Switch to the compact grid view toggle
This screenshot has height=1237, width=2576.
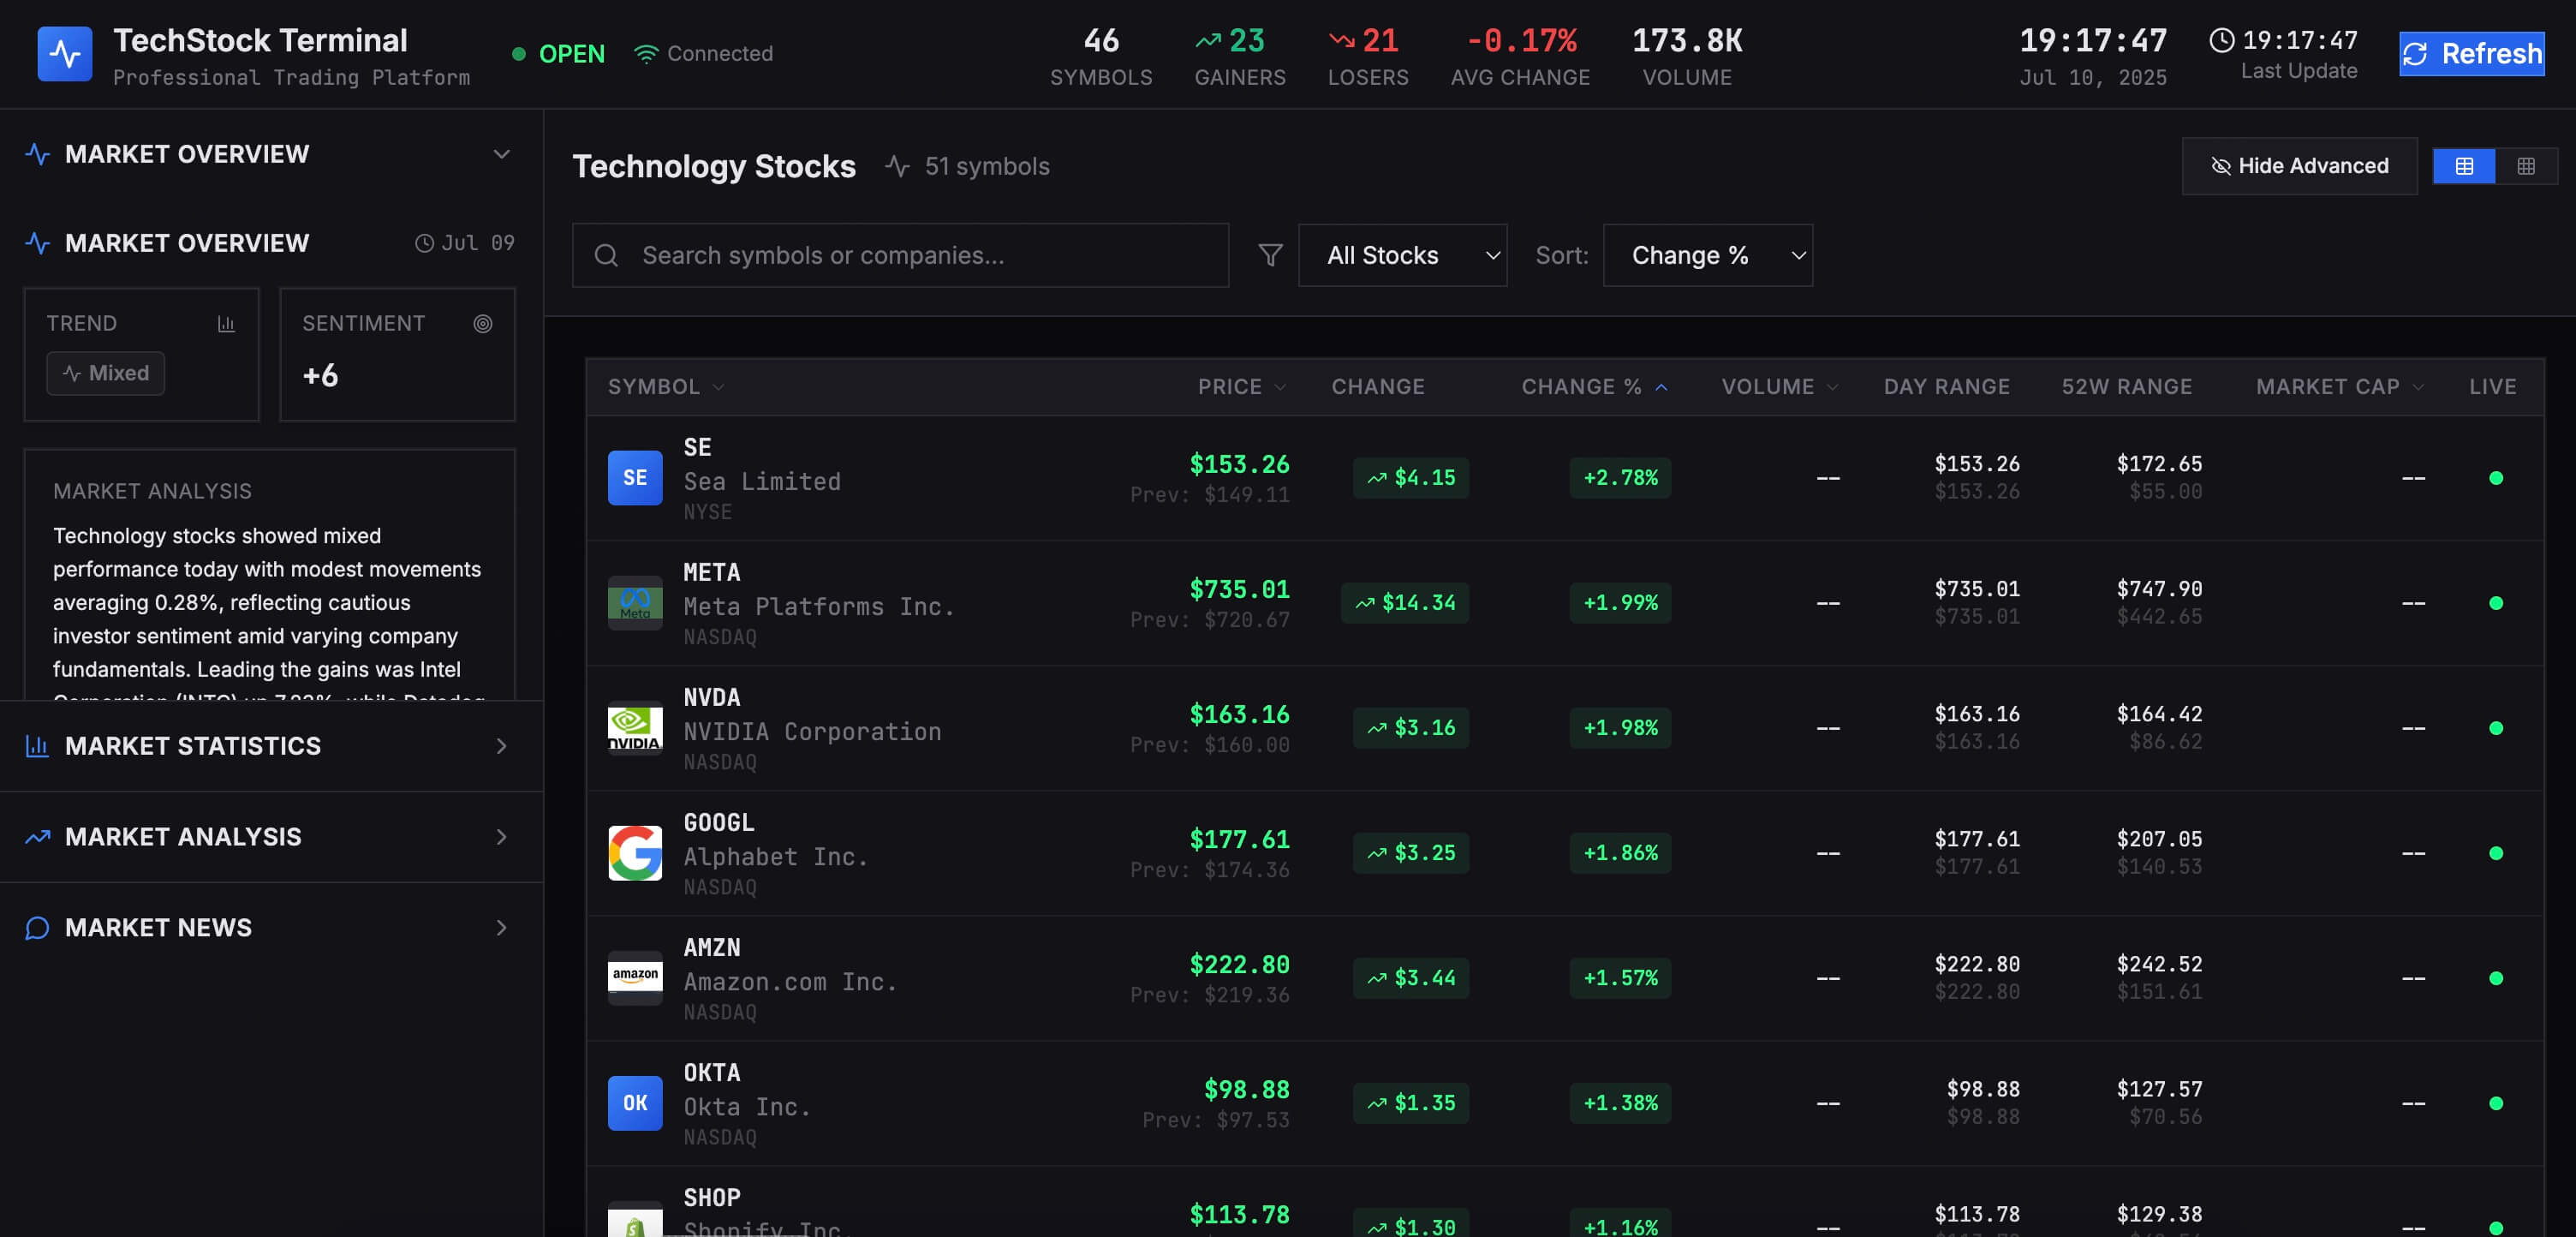(x=2525, y=166)
